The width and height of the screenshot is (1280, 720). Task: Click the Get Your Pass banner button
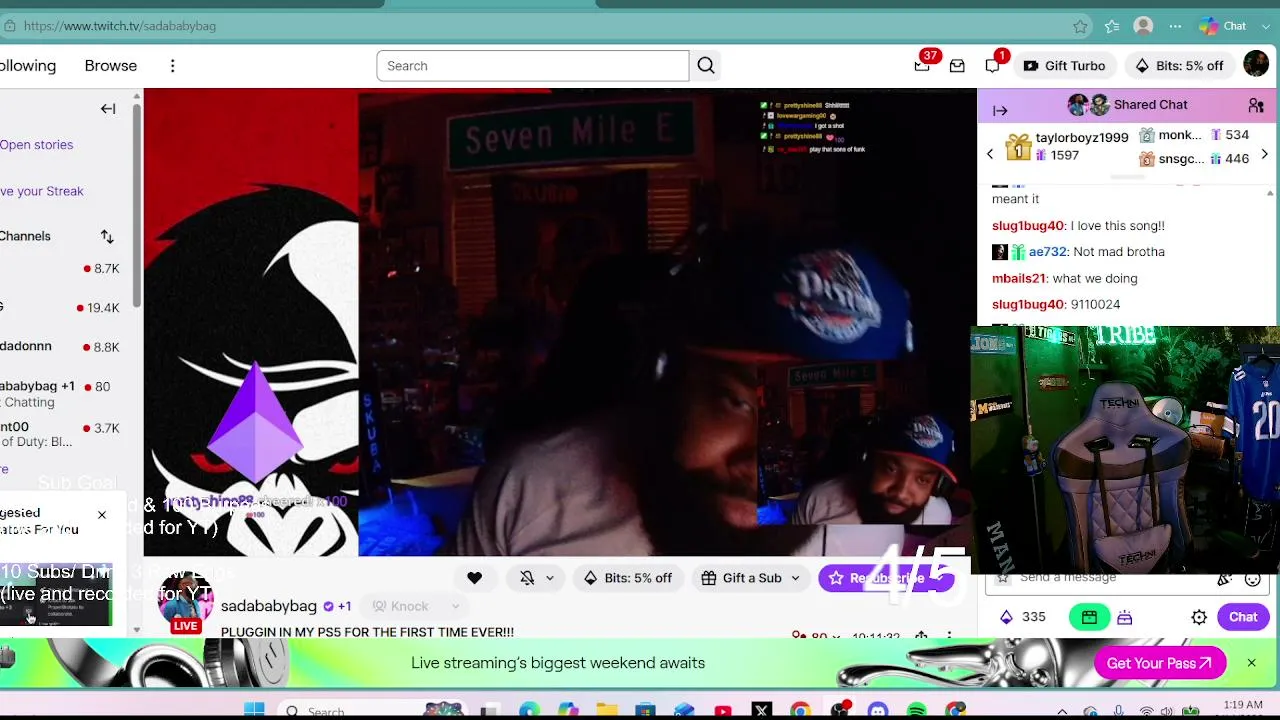click(x=1159, y=663)
